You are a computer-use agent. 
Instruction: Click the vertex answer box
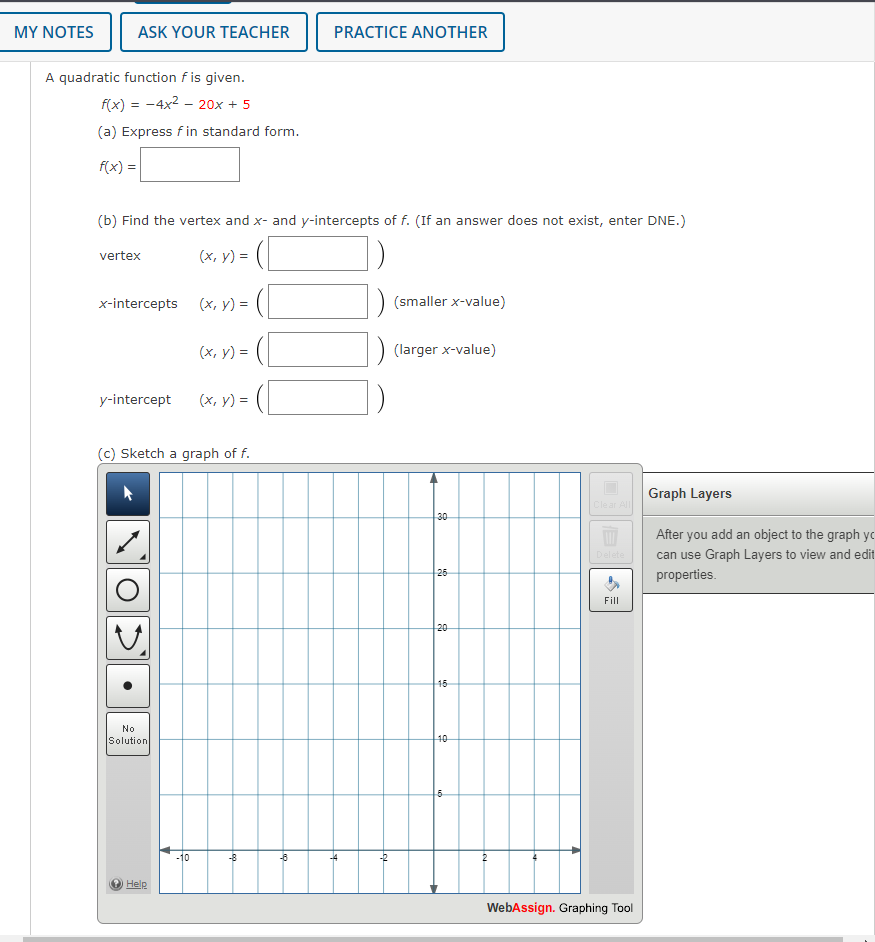317,253
